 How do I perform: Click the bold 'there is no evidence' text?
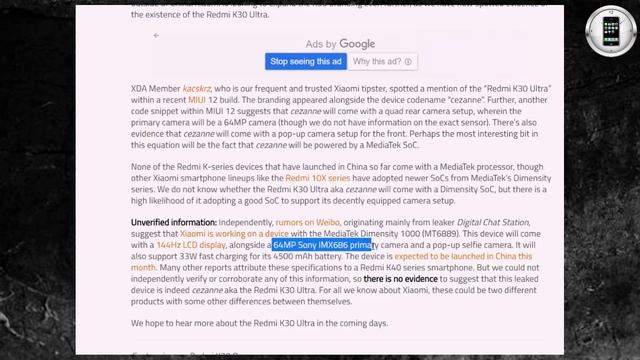pos(400,279)
